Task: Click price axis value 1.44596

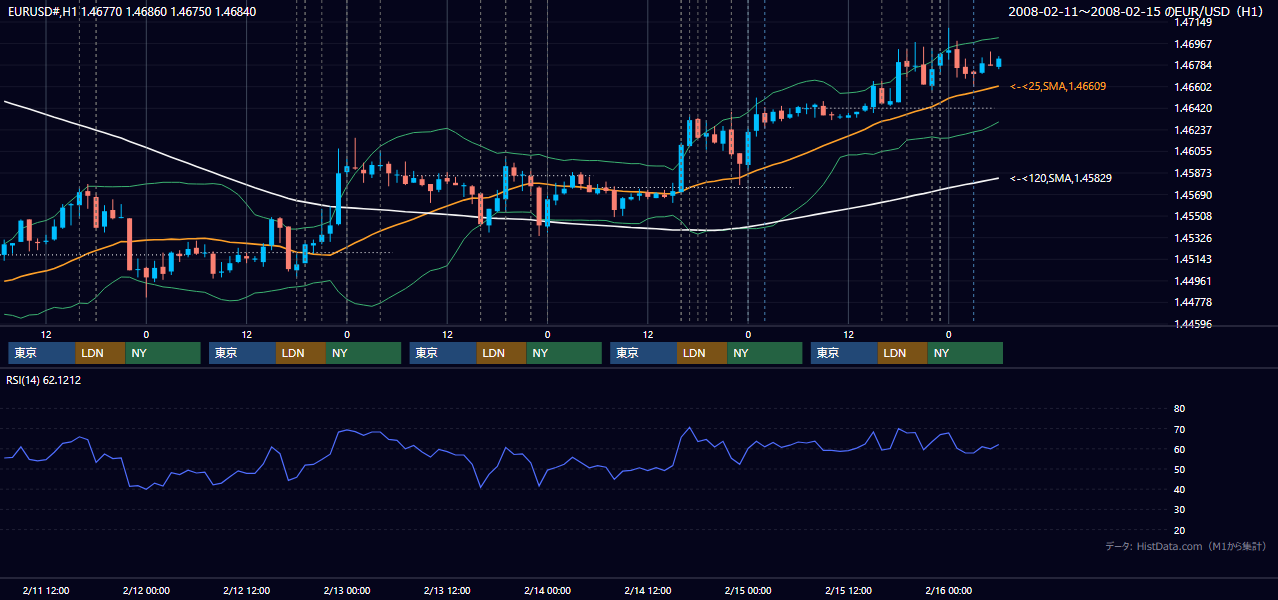Action: [x=1193, y=324]
